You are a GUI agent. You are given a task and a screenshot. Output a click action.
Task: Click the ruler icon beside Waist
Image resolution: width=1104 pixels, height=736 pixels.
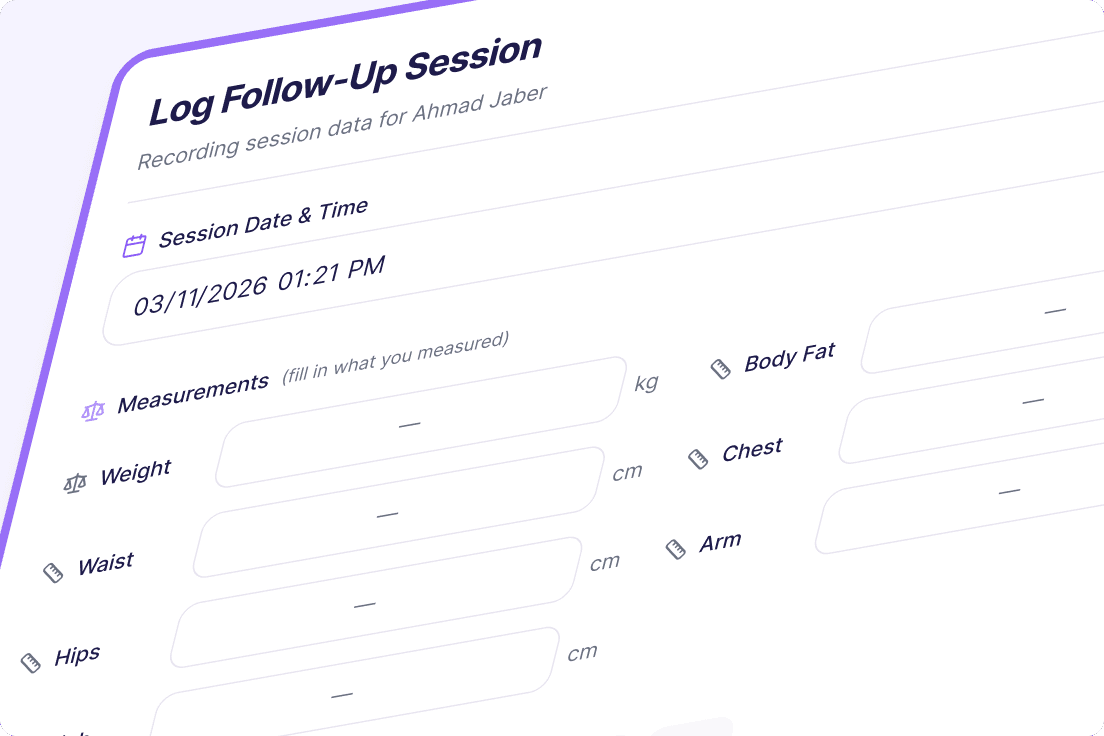[53, 572]
